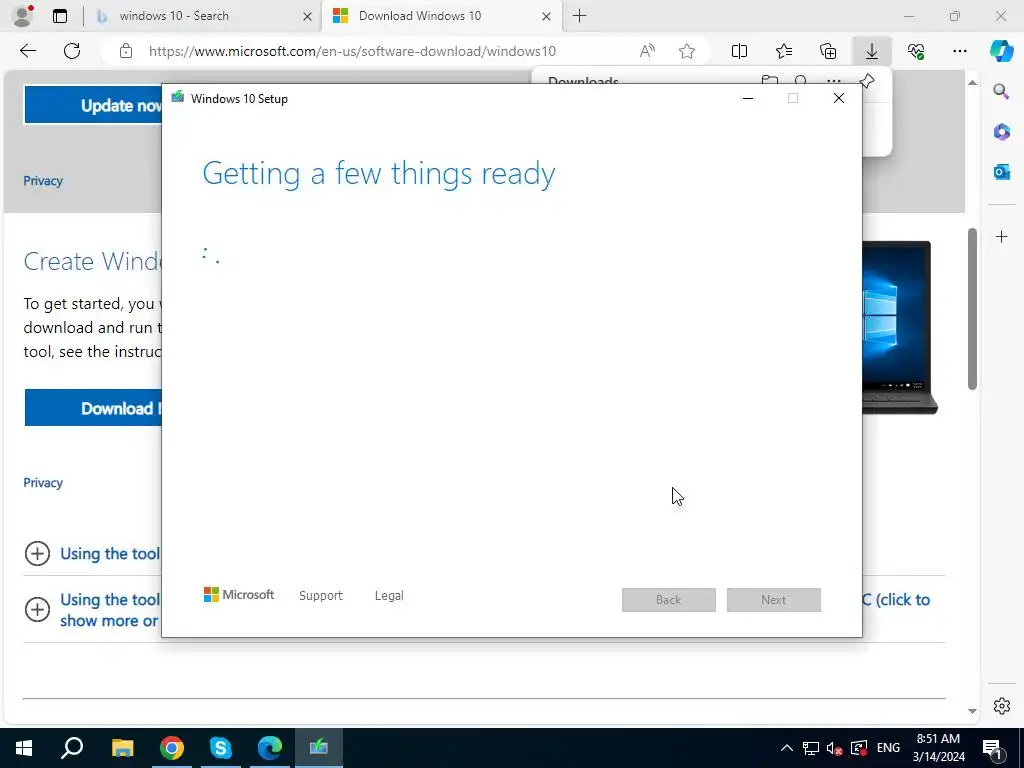Click the Download tool button
Image resolution: width=1024 pixels, height=768 pixels.
93,408
